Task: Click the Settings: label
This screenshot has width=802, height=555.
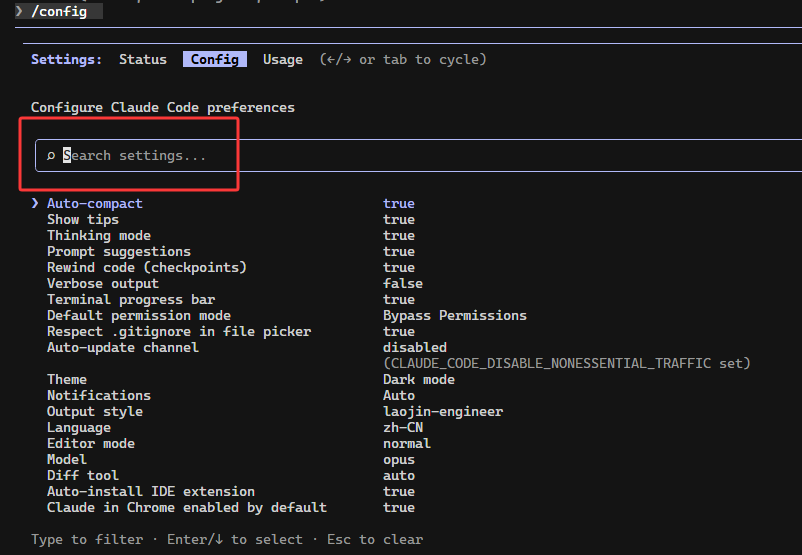Action: pos(66,59)
